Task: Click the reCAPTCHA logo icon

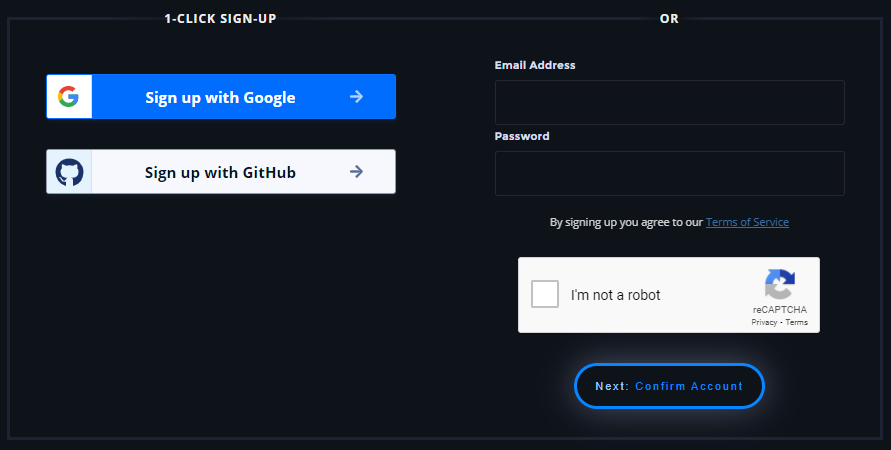Action: click(x=780, y=285)
